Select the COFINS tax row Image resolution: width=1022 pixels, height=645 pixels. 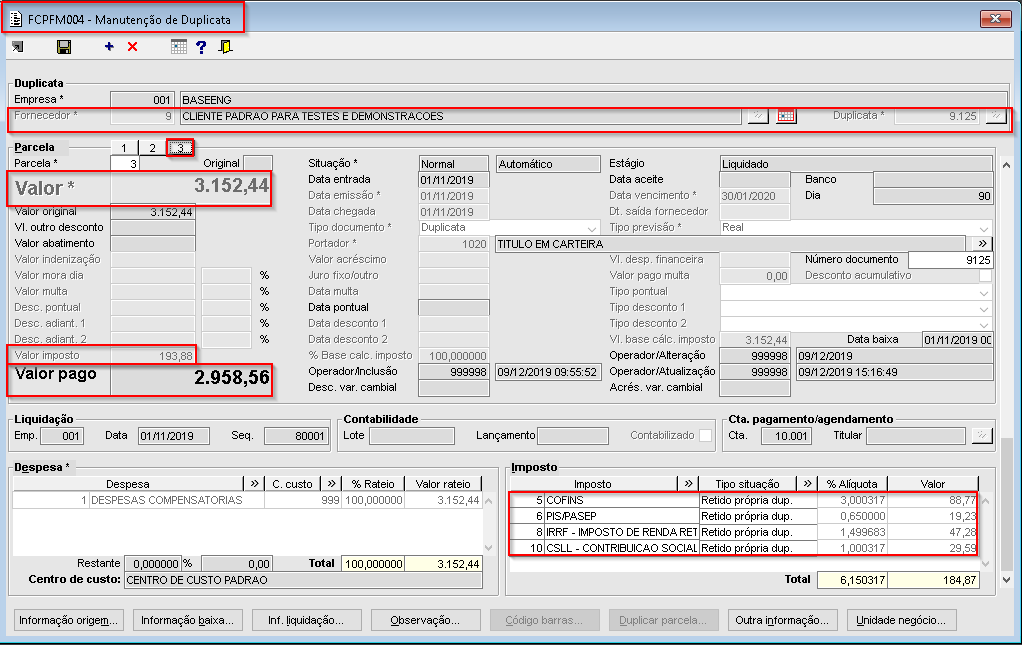tap(743, 500)
